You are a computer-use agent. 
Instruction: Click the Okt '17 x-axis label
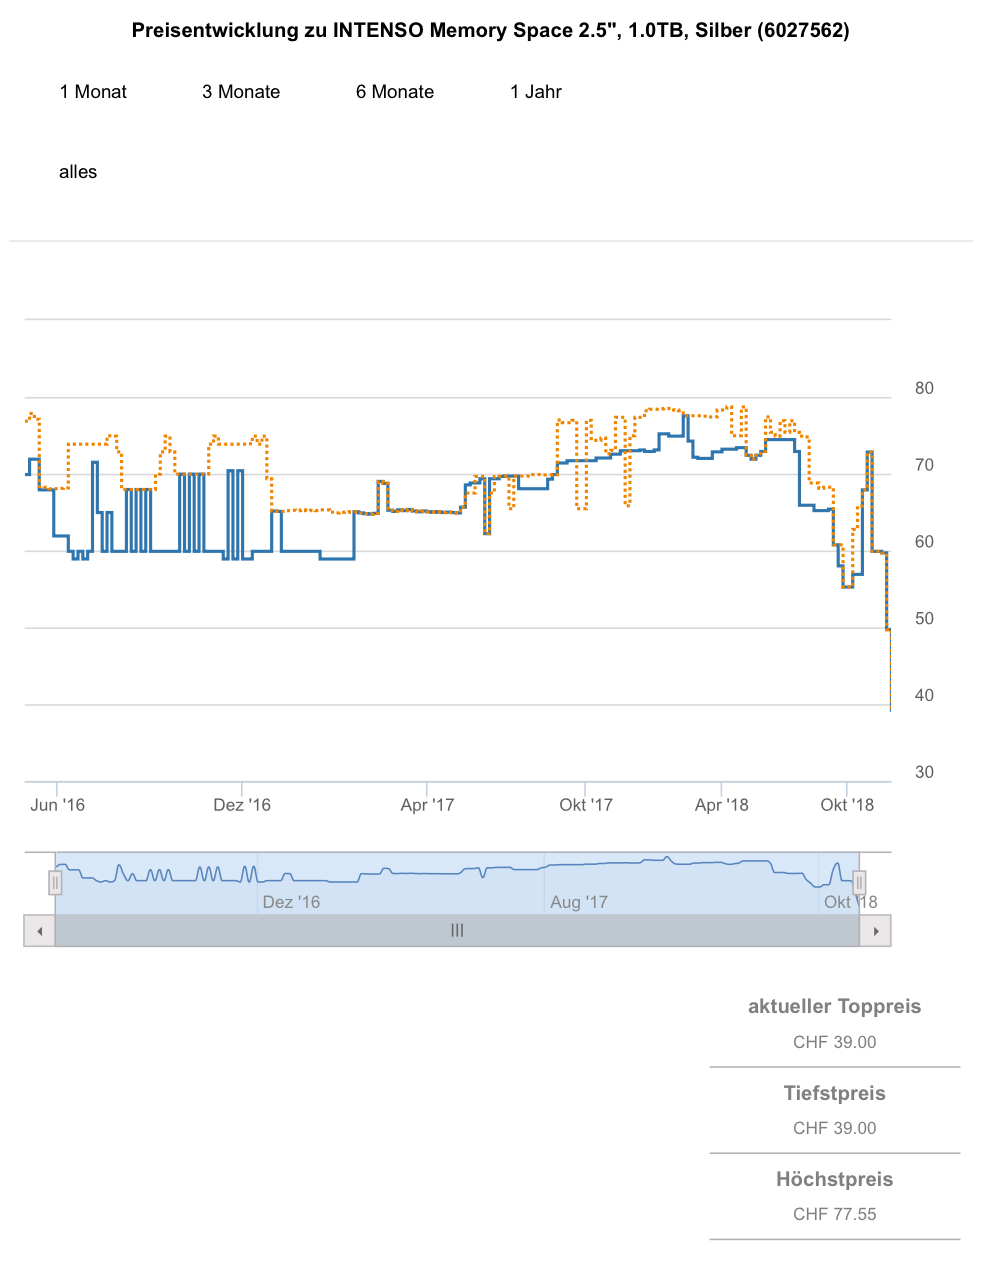tap(586, 805)
